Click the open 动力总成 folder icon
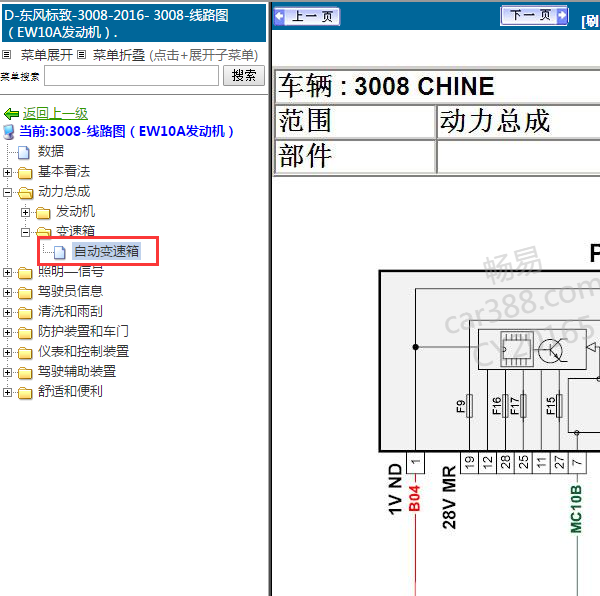 pyautogui.click(x=25, y=192)
